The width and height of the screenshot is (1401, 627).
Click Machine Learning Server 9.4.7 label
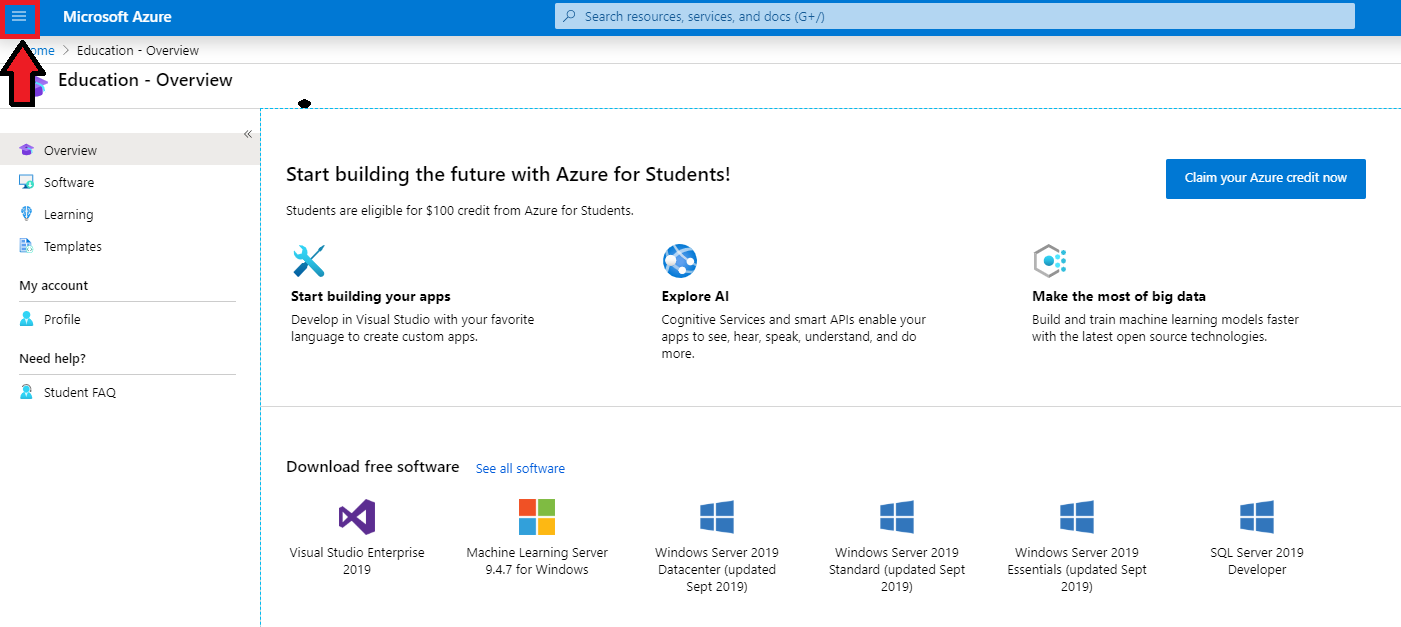click(537, 561)
